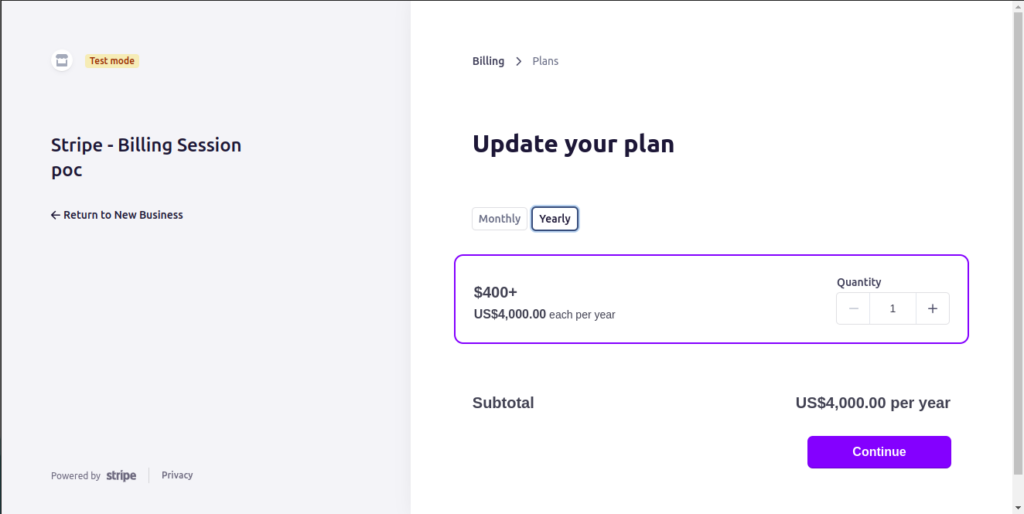This screenshot has width=1024, height=514.
Task: Click the Continue button
Action: (879, 452)
